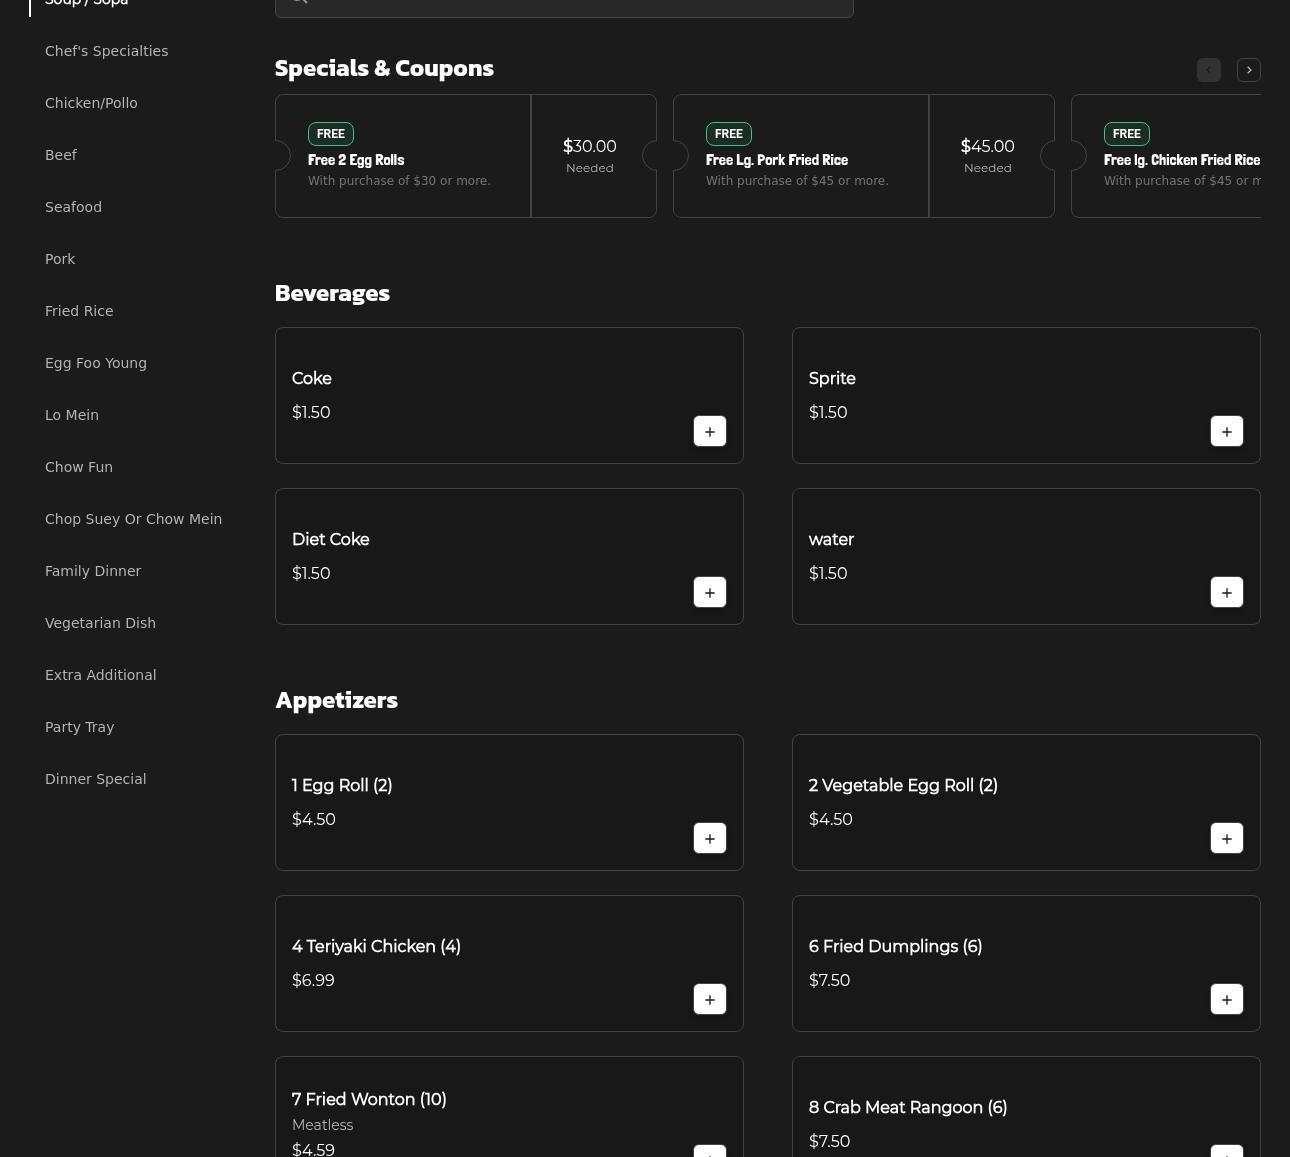The height and width of the screenshot is (1157, 1290).
Task: Open the Lo Mein section
Action: tap(72, 415)
